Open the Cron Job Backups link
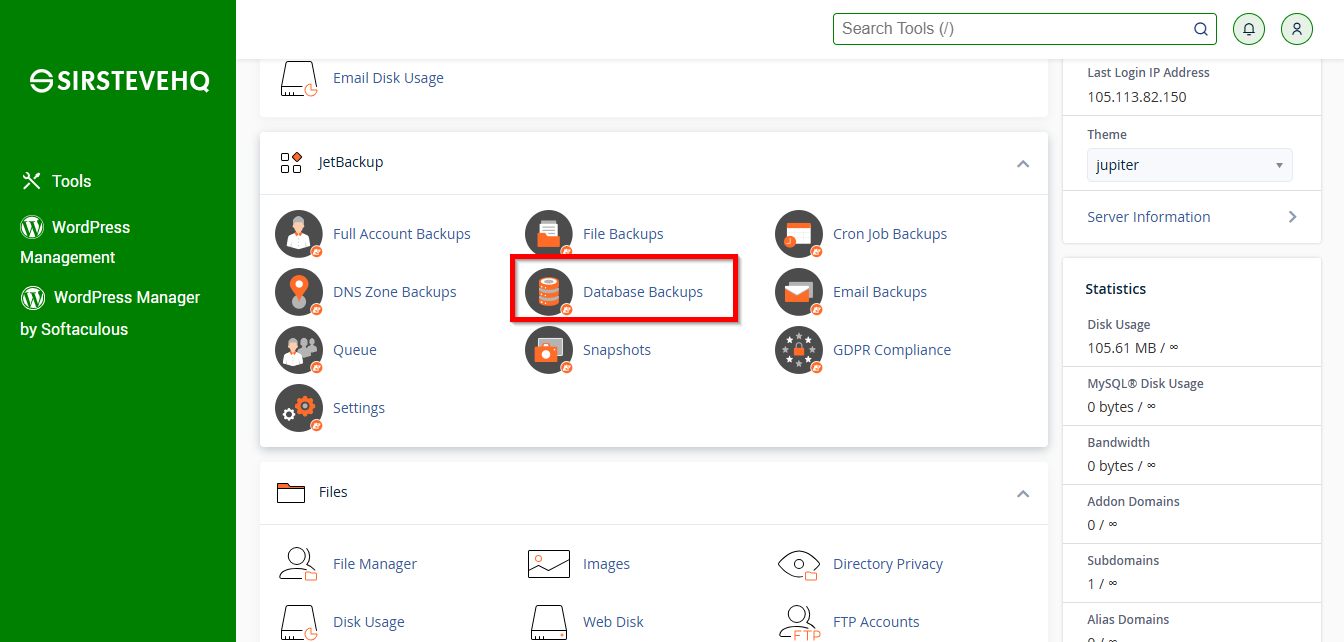The height and width of the screenshot is (642, 1344). pos(890,234)
